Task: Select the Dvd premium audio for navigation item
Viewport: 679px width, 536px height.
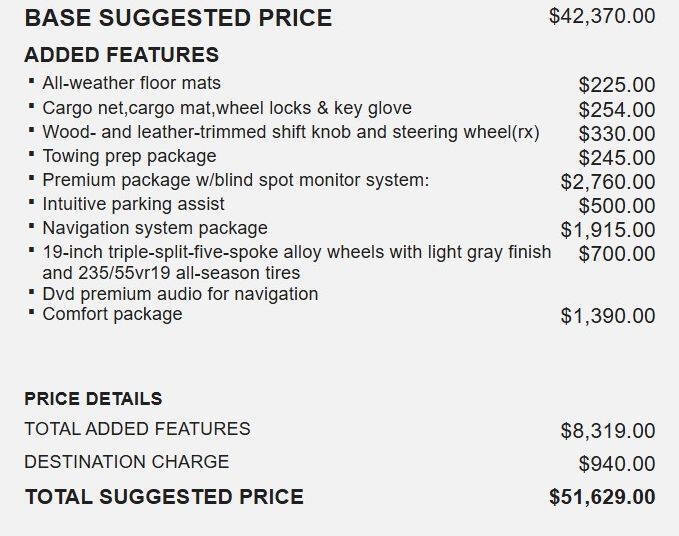Action: pos(180,294)
